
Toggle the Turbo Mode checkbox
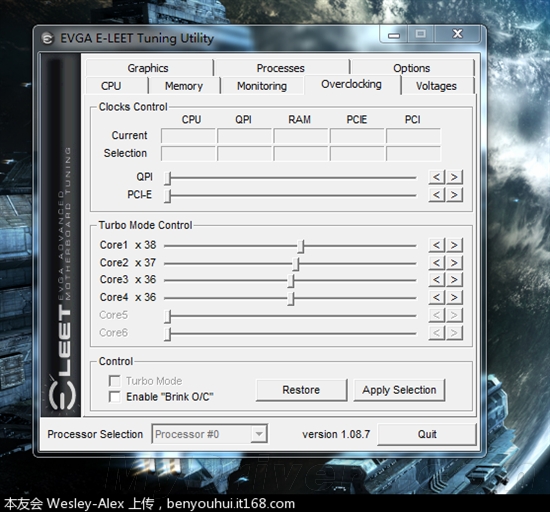point(114,381)
